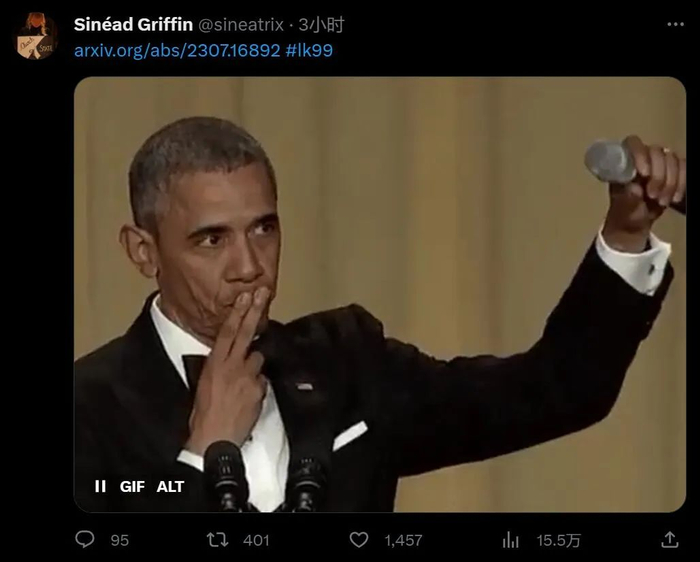Click the GIF badge label
Screen dimensions: 700x562
[x=132, y=487]
